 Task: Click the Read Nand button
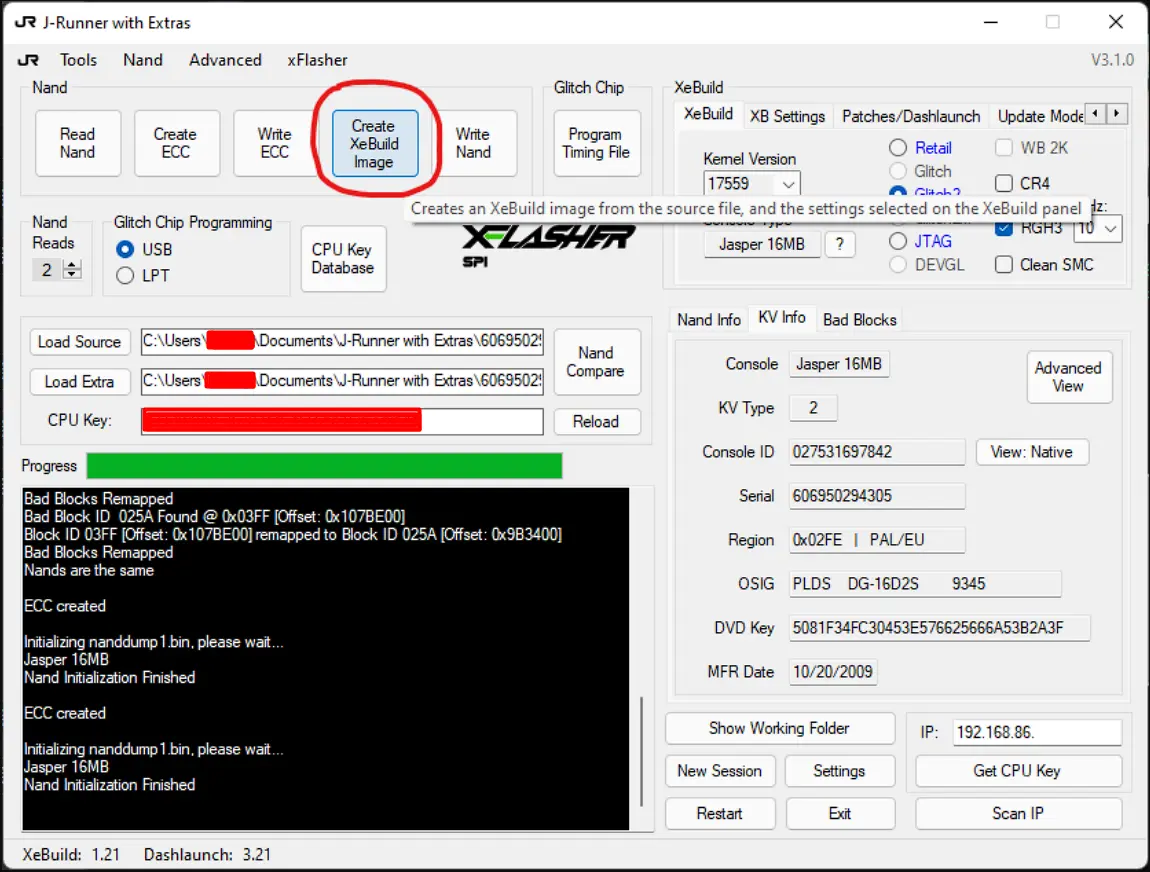click(x=78, y=143)
